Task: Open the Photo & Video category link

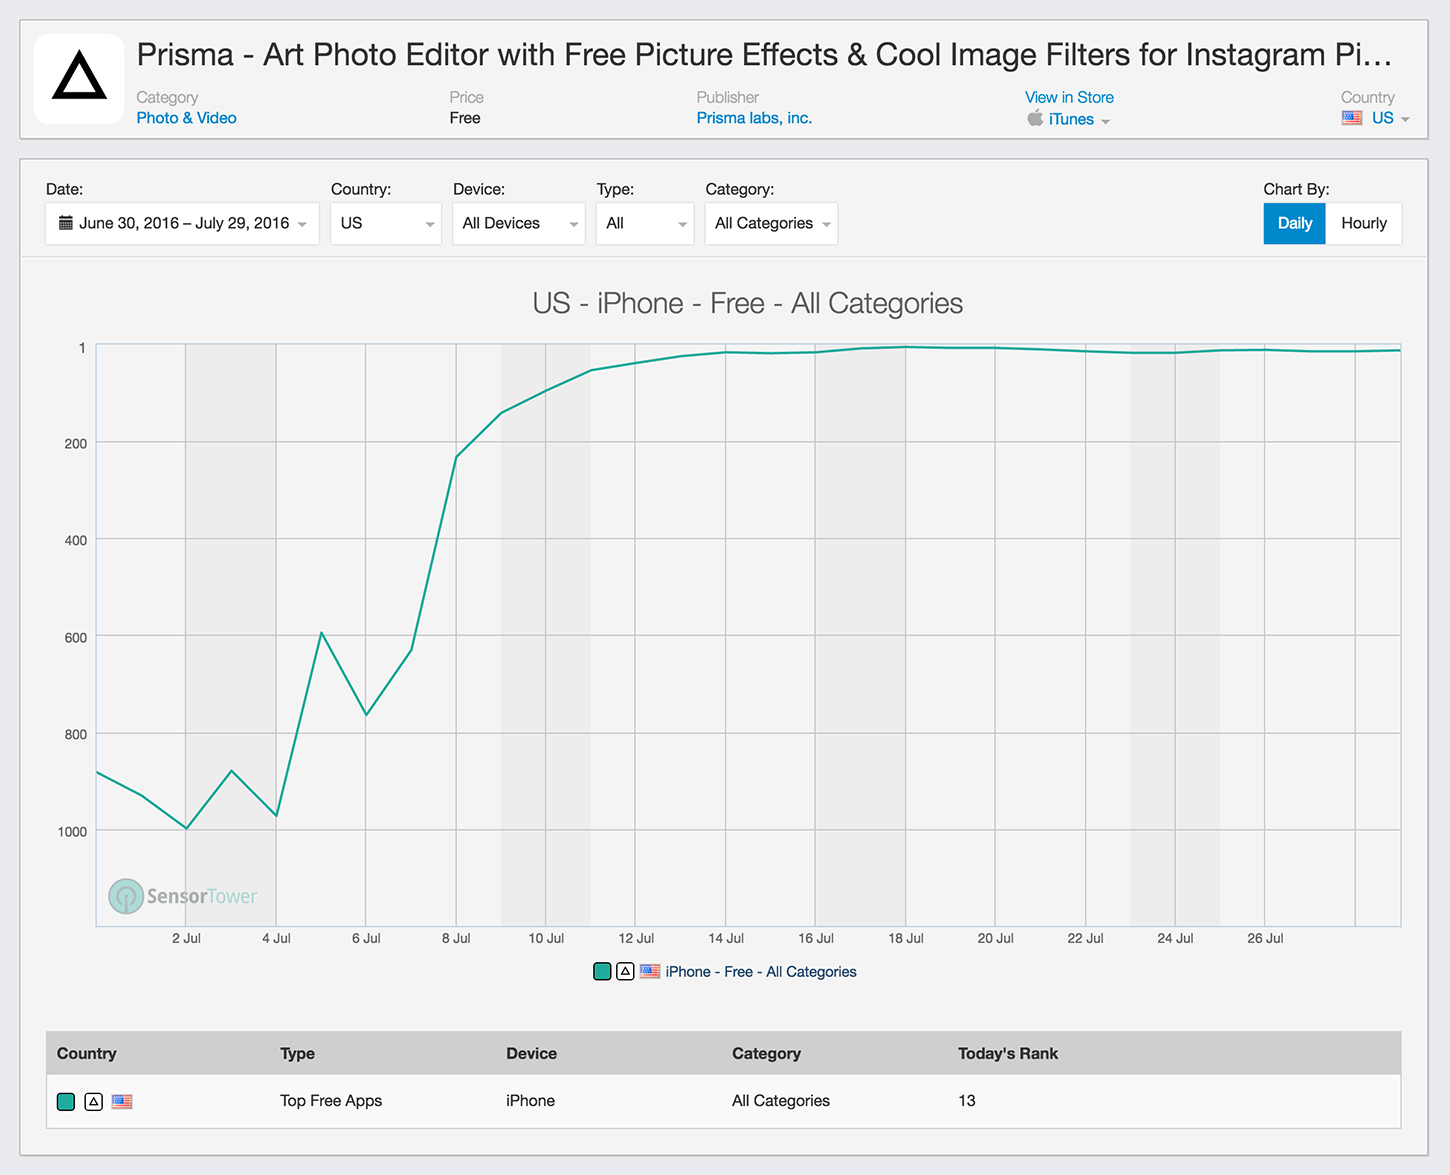Action: [186, 118]
